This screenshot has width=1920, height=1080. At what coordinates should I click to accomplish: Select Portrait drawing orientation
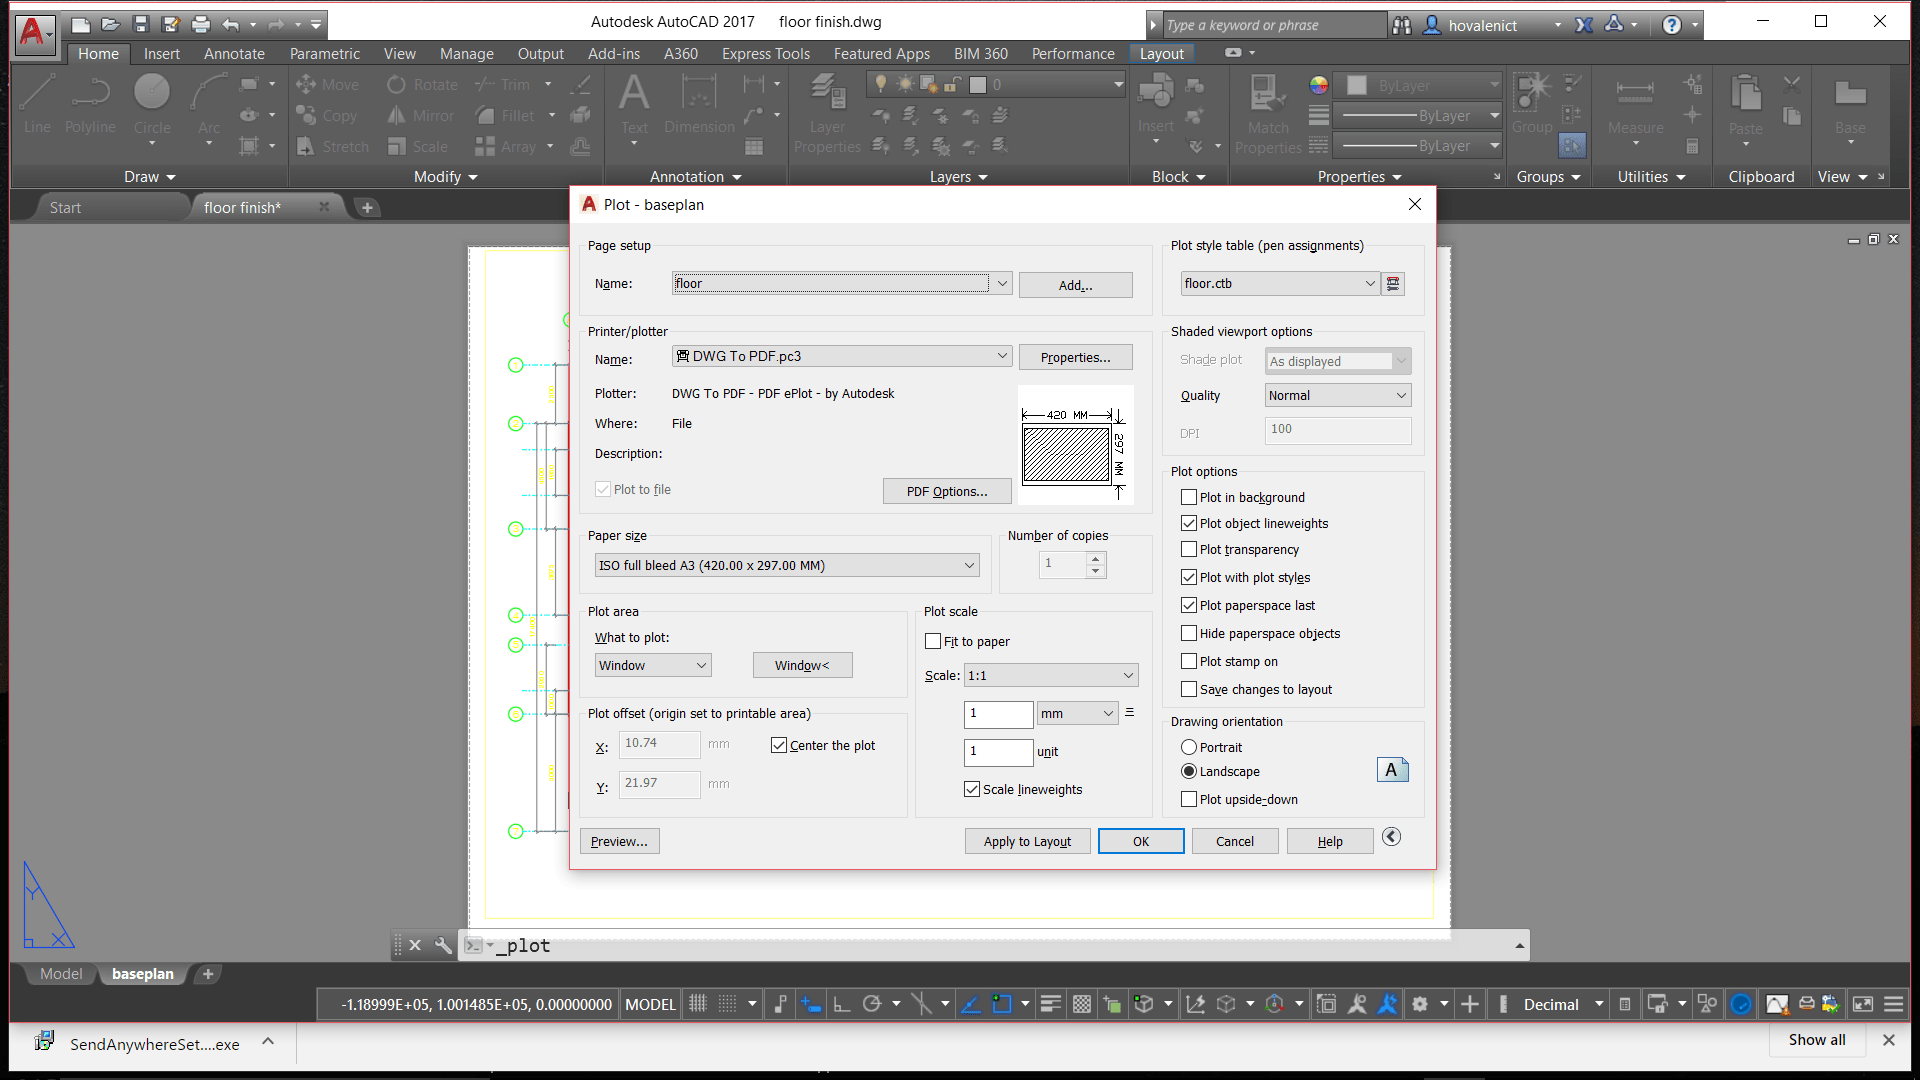1188,747
